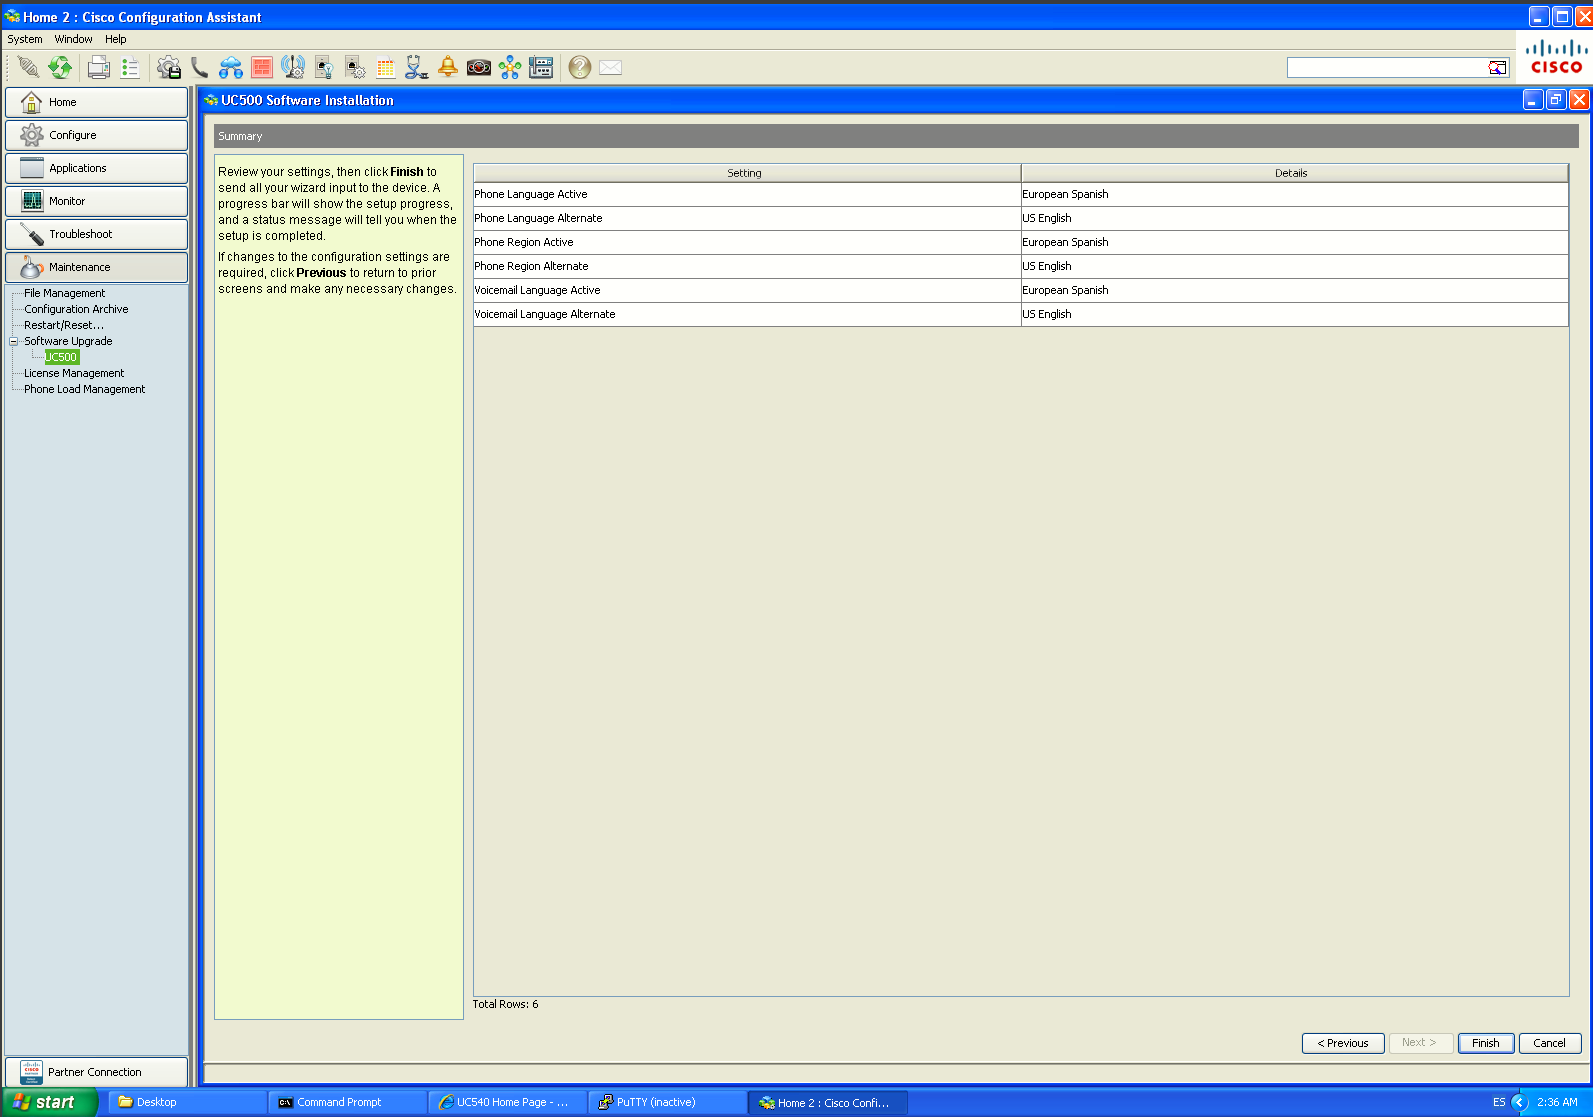Switch to UC540 Home Page taskbar item
Image resolution: width=1593 pixels, height=1117 pixels.
pos(508,1102)
